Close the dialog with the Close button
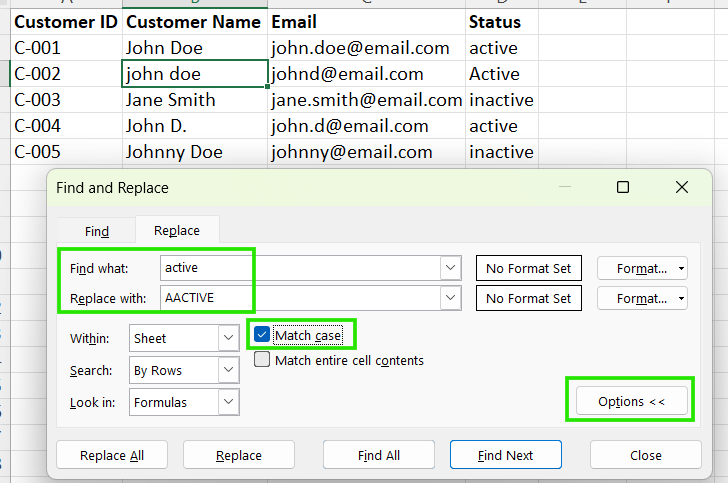The width and height of the screenshot is (728, 483). point(646,455)
